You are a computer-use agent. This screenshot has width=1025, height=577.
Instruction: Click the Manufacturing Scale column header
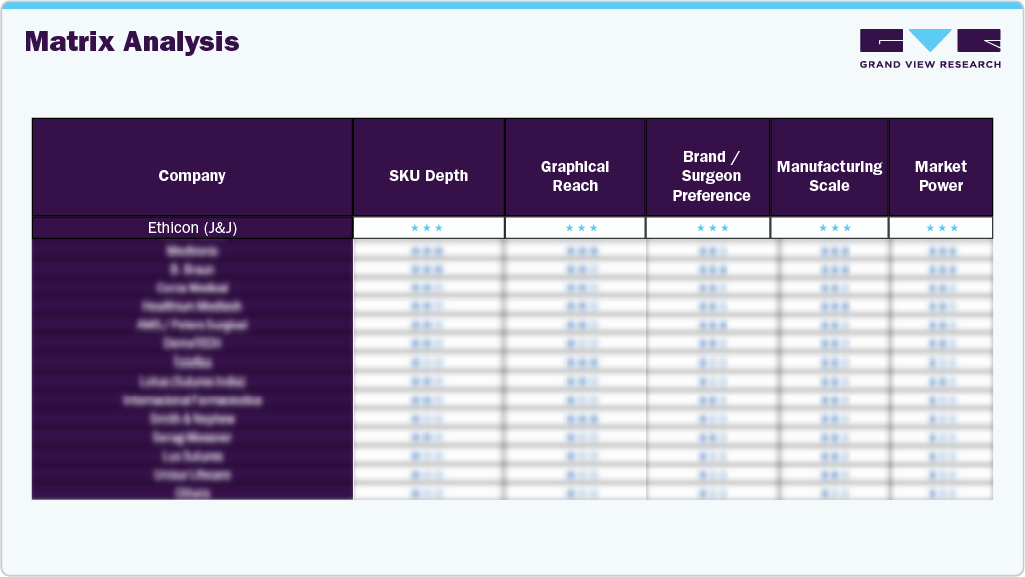(829, 176)
